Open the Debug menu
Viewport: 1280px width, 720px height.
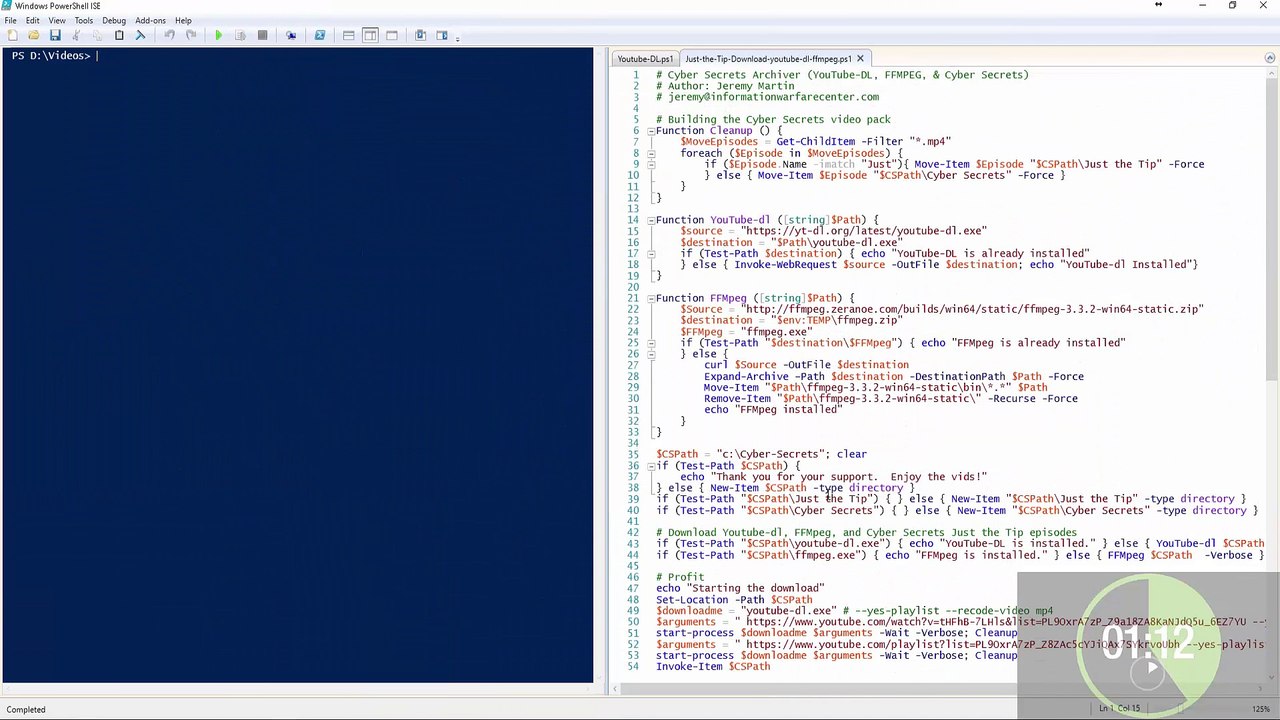tap(114, 20)
